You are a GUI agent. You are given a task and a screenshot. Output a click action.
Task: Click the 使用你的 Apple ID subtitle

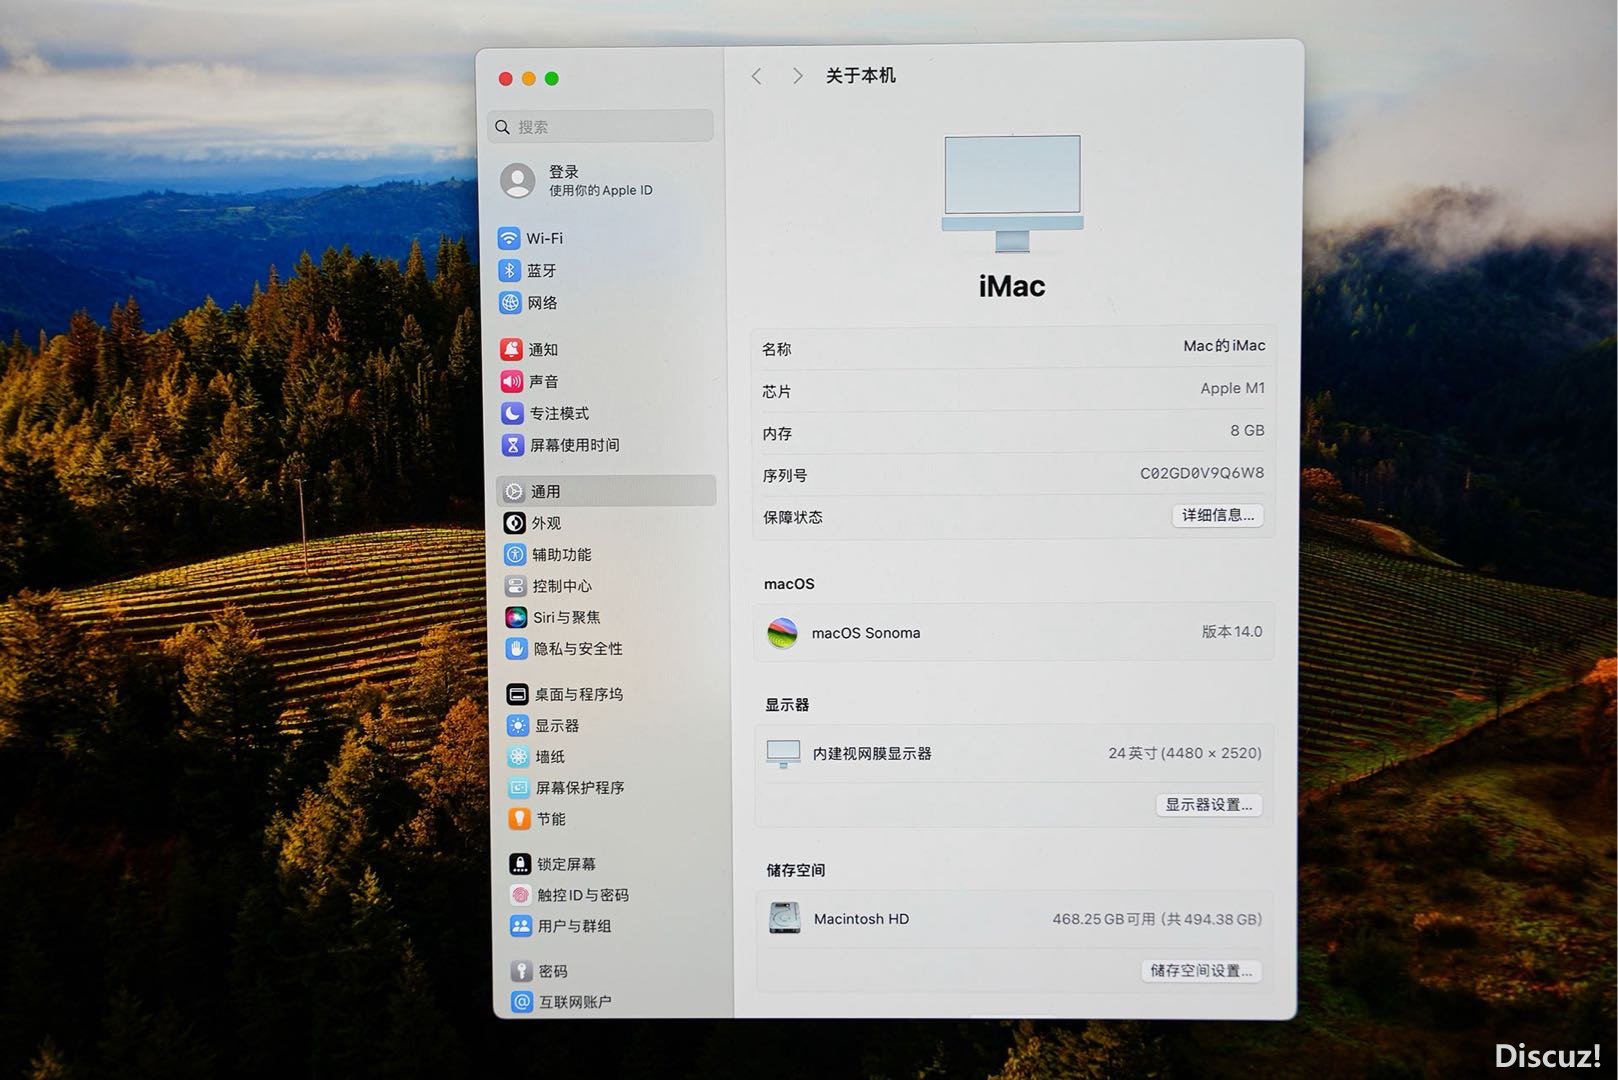pos(600,191)
